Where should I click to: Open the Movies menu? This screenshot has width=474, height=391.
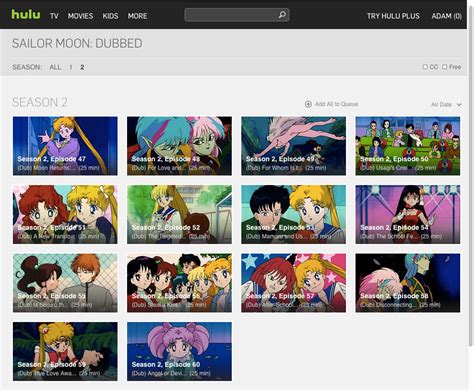[x=80, y=16]
